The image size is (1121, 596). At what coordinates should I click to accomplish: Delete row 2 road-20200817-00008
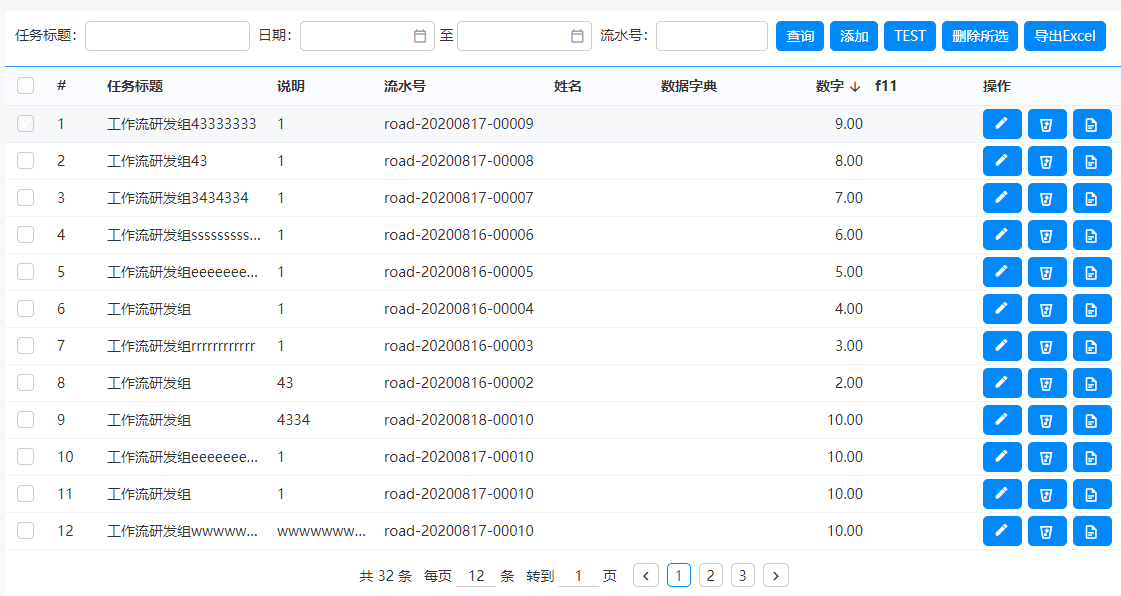click(x=1047, y=161)
